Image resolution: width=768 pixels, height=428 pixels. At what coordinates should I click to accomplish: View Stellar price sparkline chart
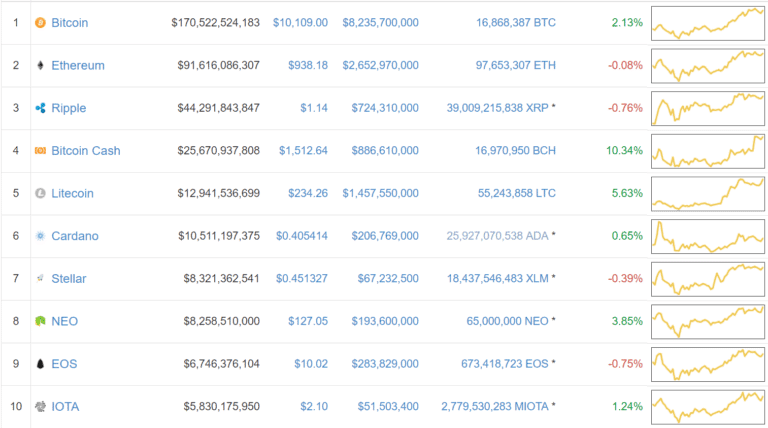point(708,279)
